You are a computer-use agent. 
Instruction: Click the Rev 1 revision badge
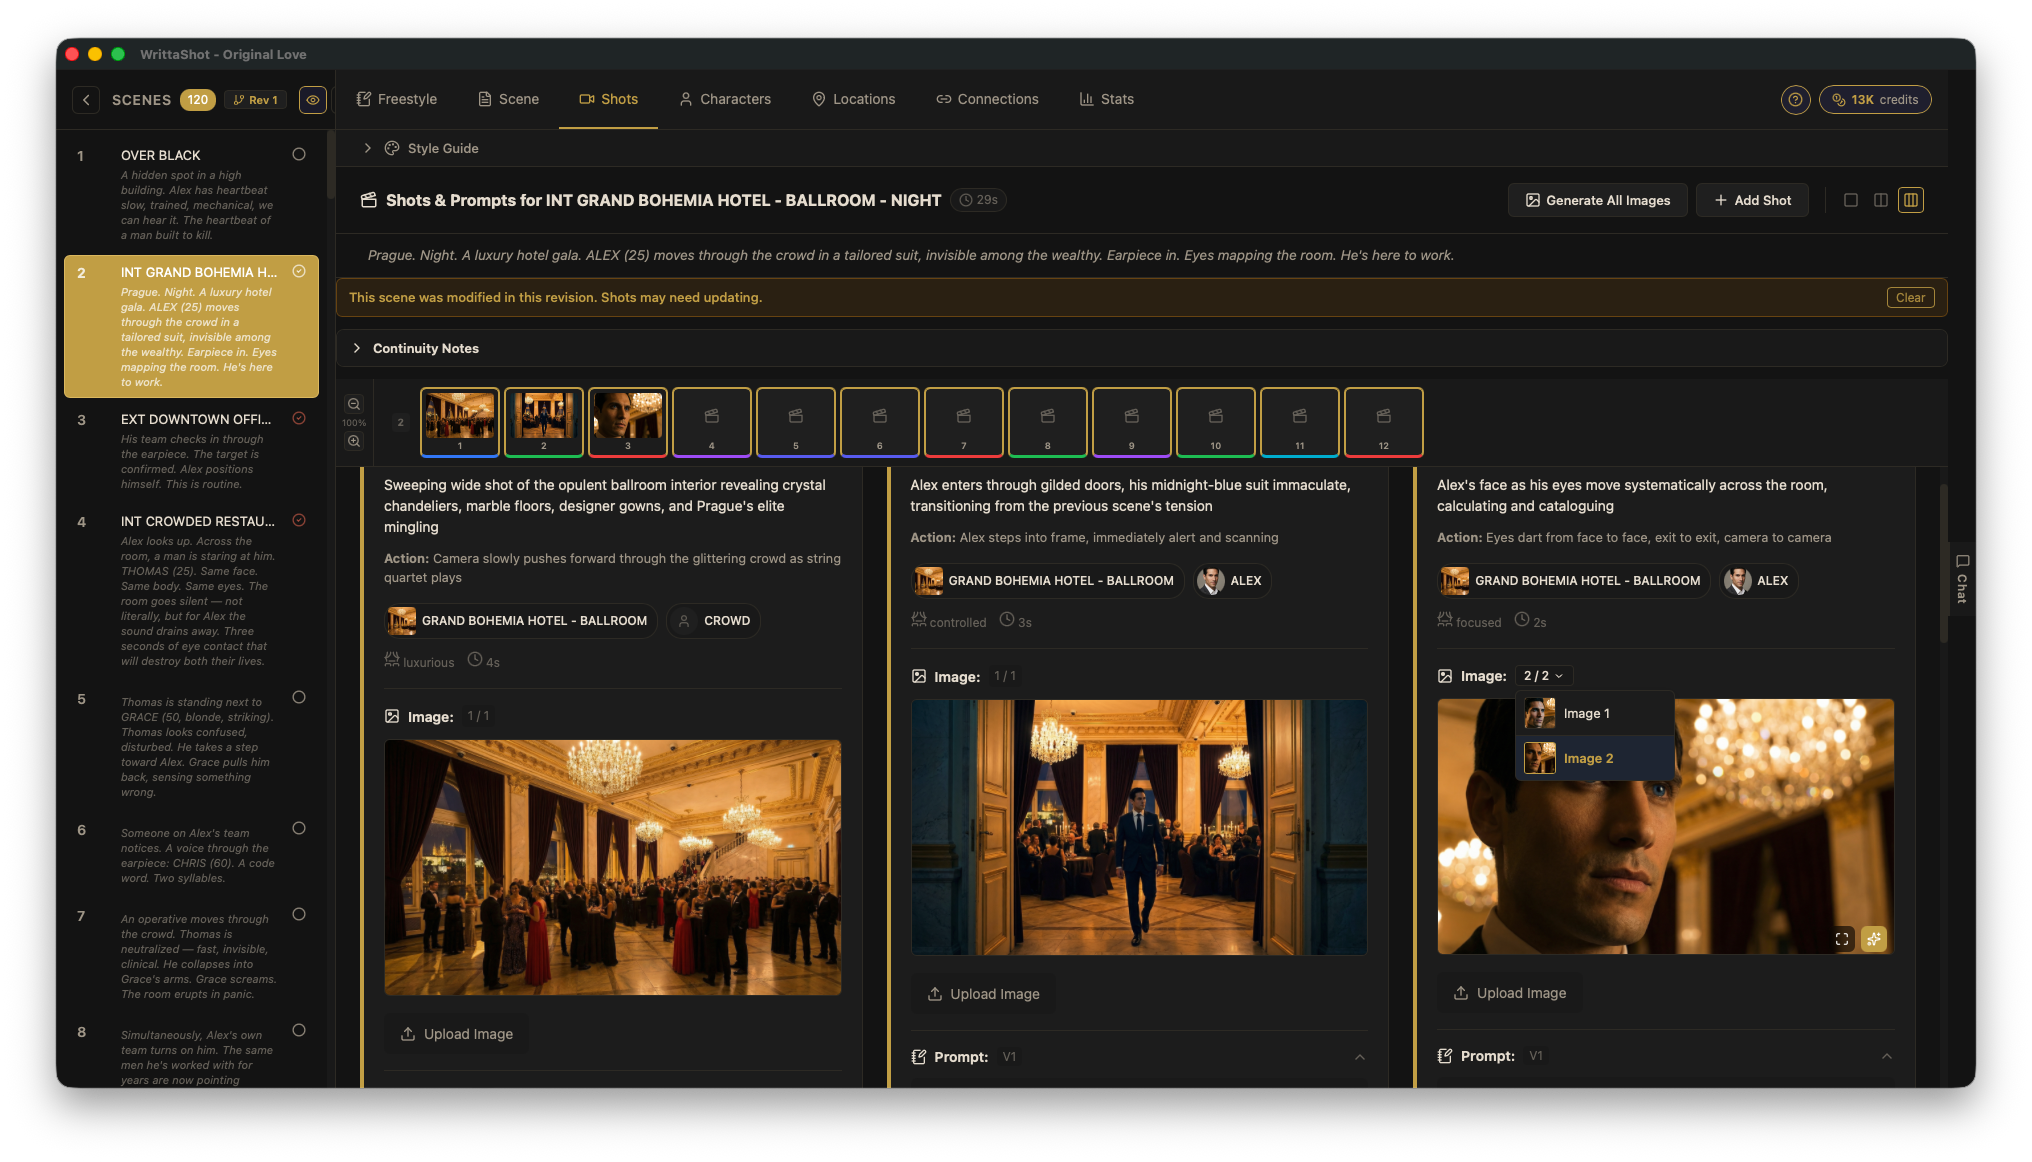tap(255, 99)
